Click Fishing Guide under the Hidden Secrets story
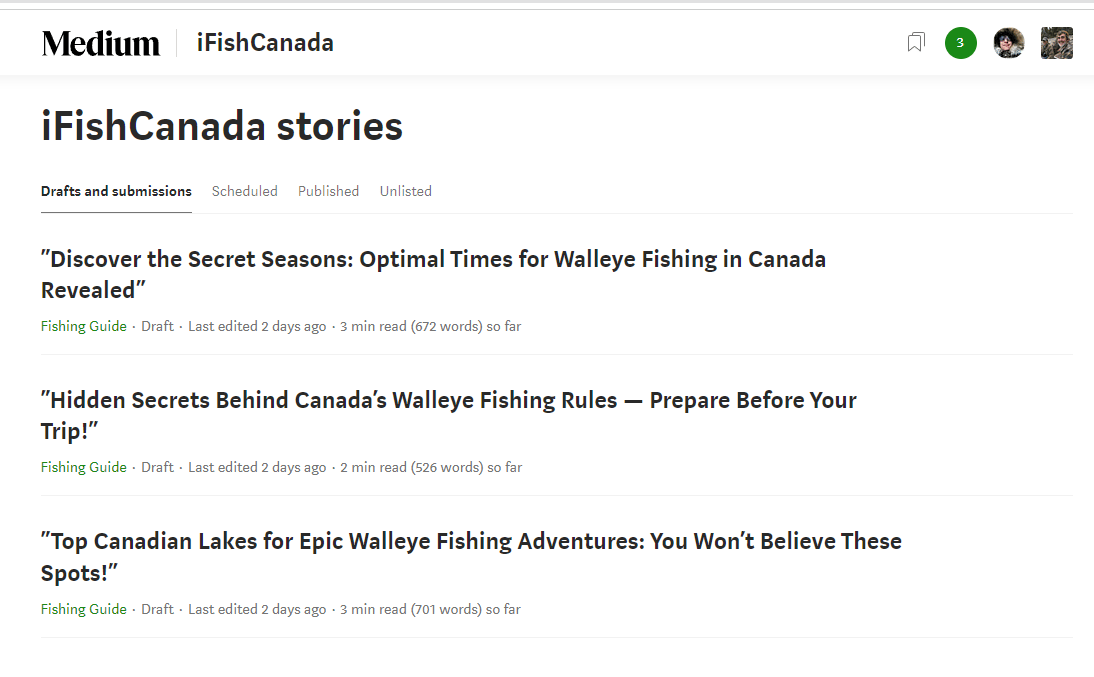 tap(84, 467)
